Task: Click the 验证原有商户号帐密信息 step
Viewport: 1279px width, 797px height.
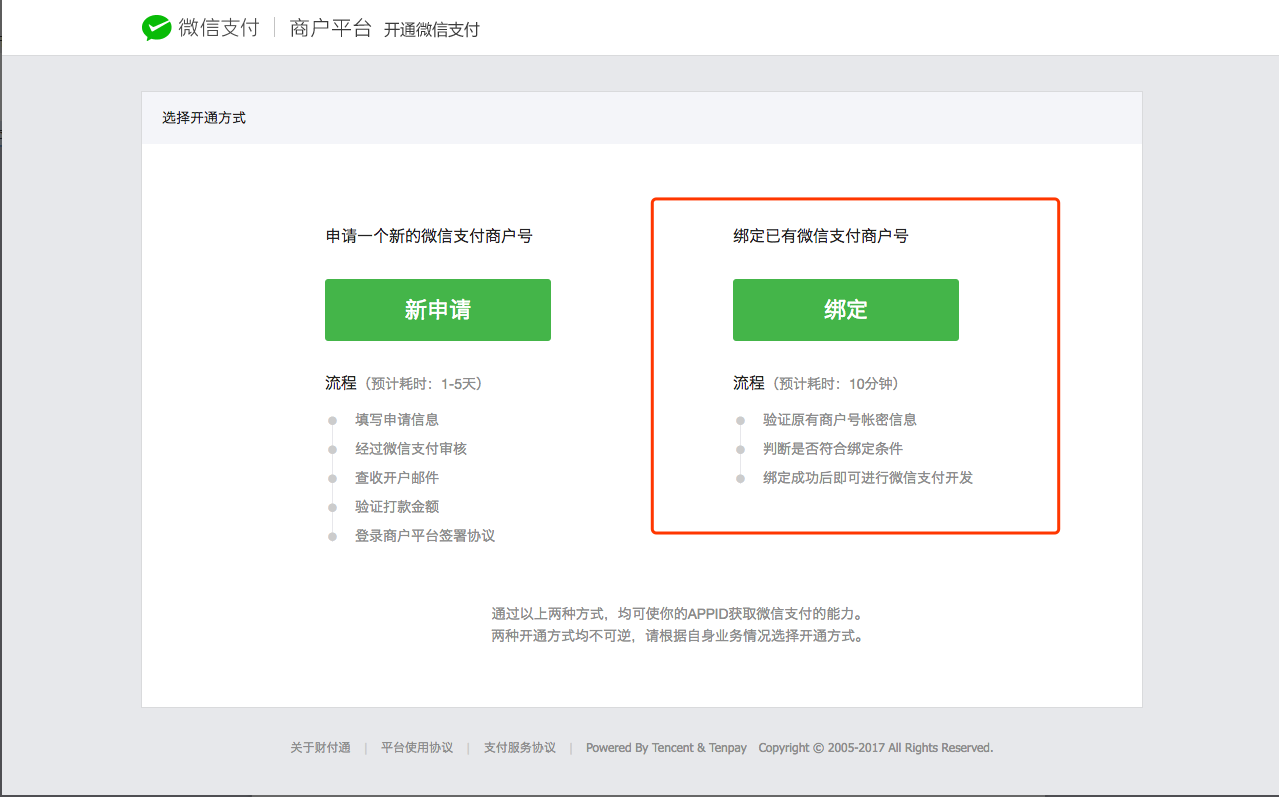Action: coord(840,420)
